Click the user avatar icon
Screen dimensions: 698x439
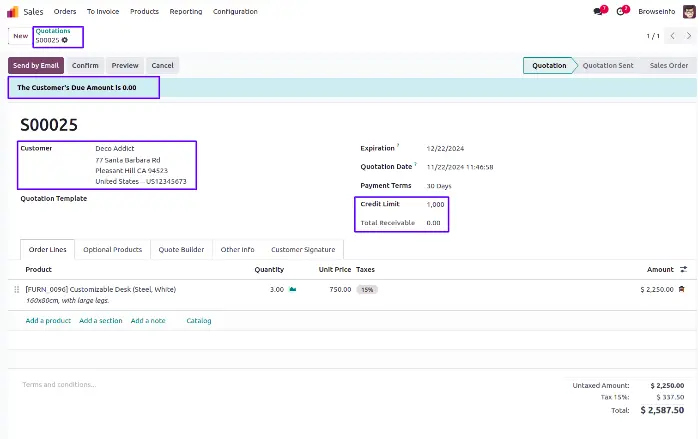(688, 11)
